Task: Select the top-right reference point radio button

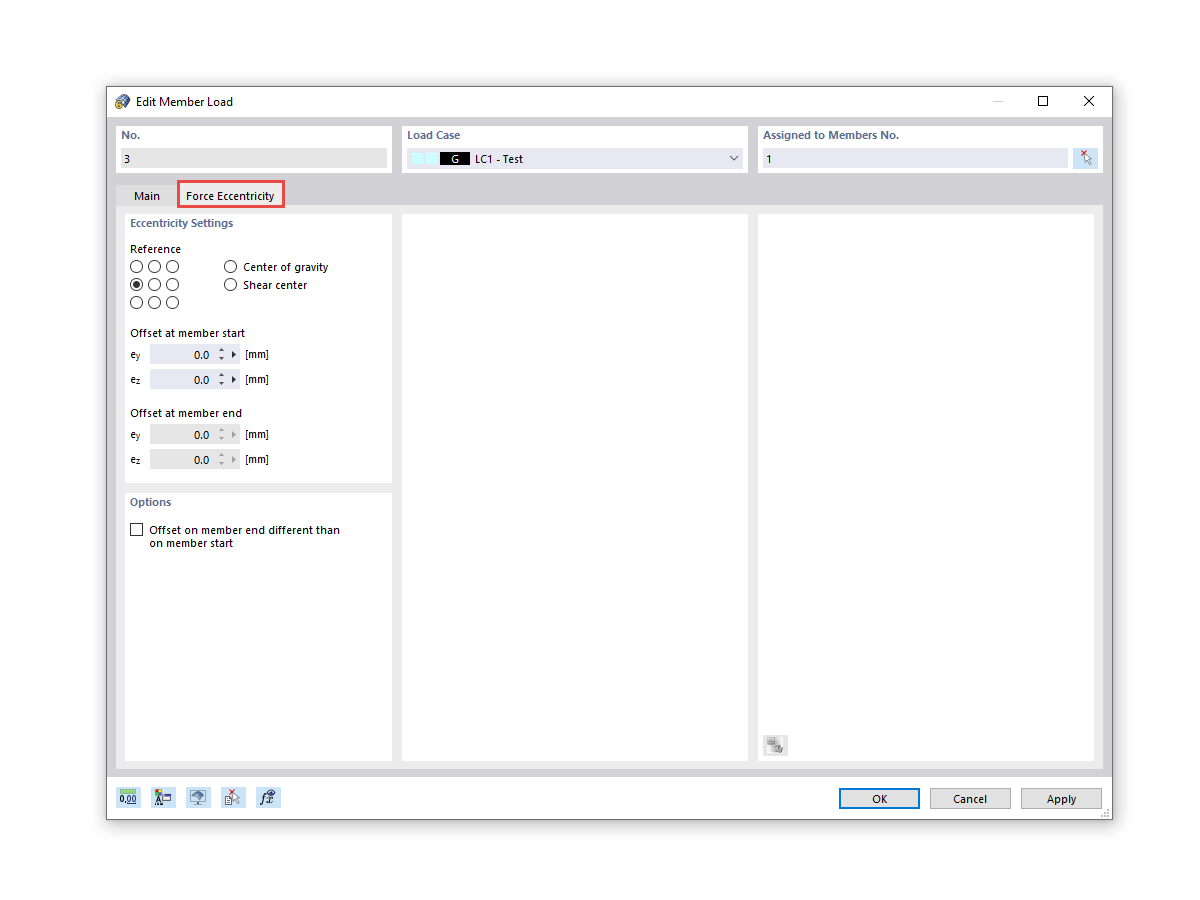Action: click(x=173, y=267)
